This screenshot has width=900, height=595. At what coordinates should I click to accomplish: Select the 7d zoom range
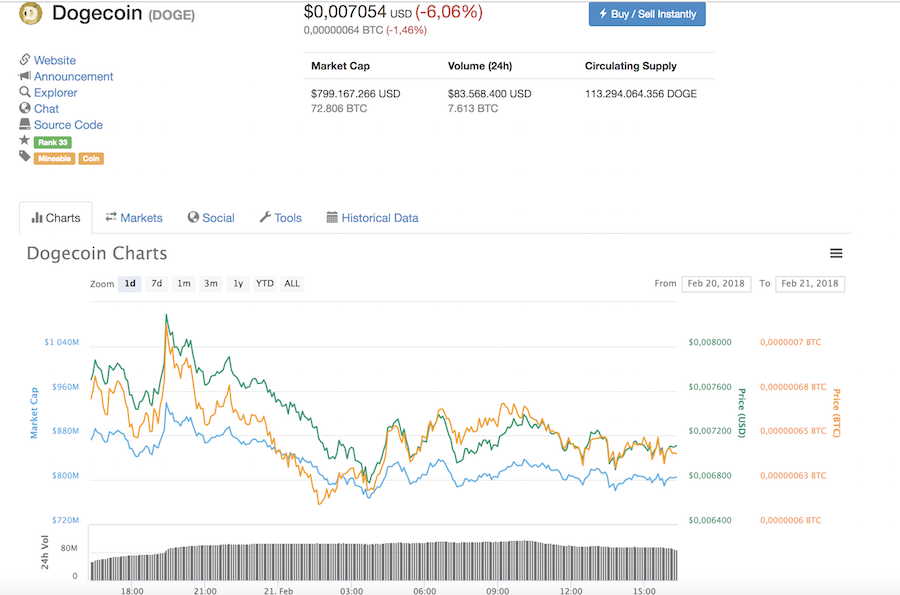157,283
